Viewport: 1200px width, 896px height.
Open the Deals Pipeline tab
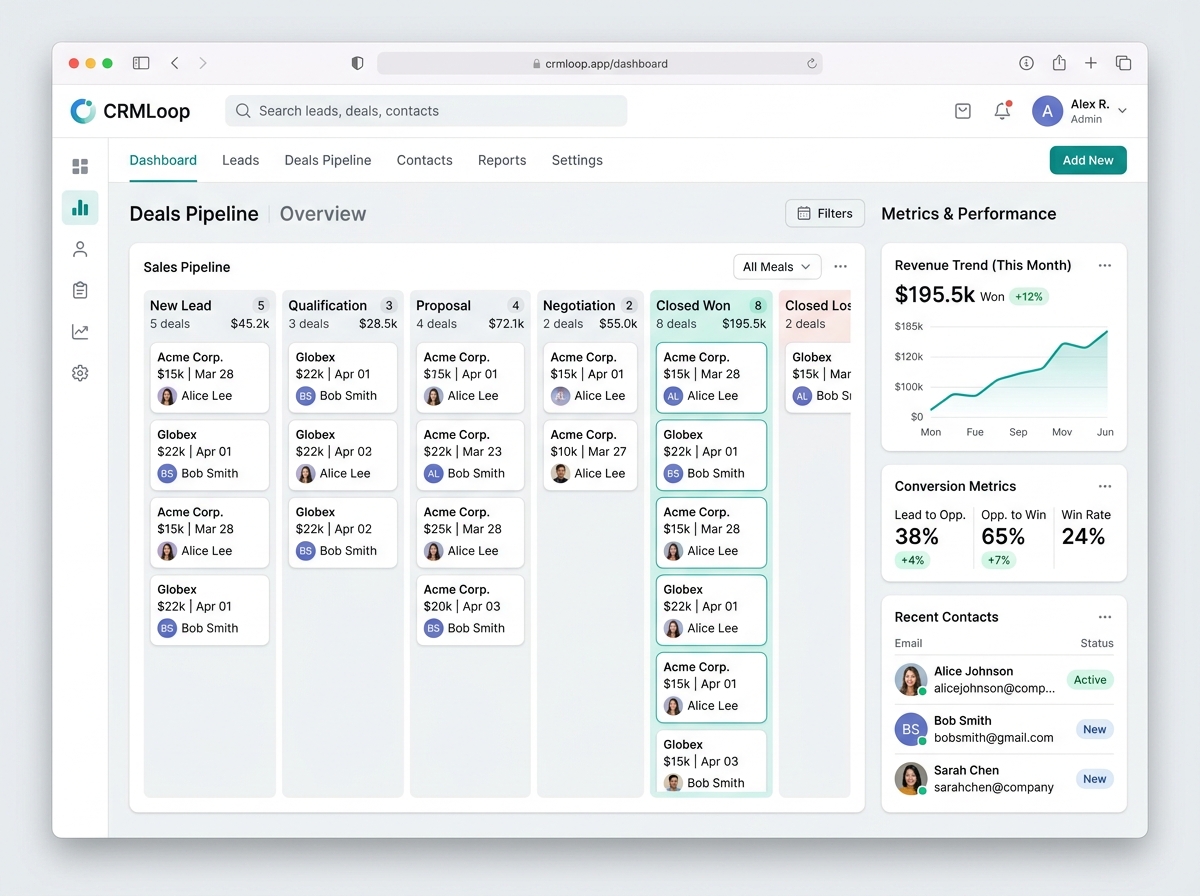328,160
